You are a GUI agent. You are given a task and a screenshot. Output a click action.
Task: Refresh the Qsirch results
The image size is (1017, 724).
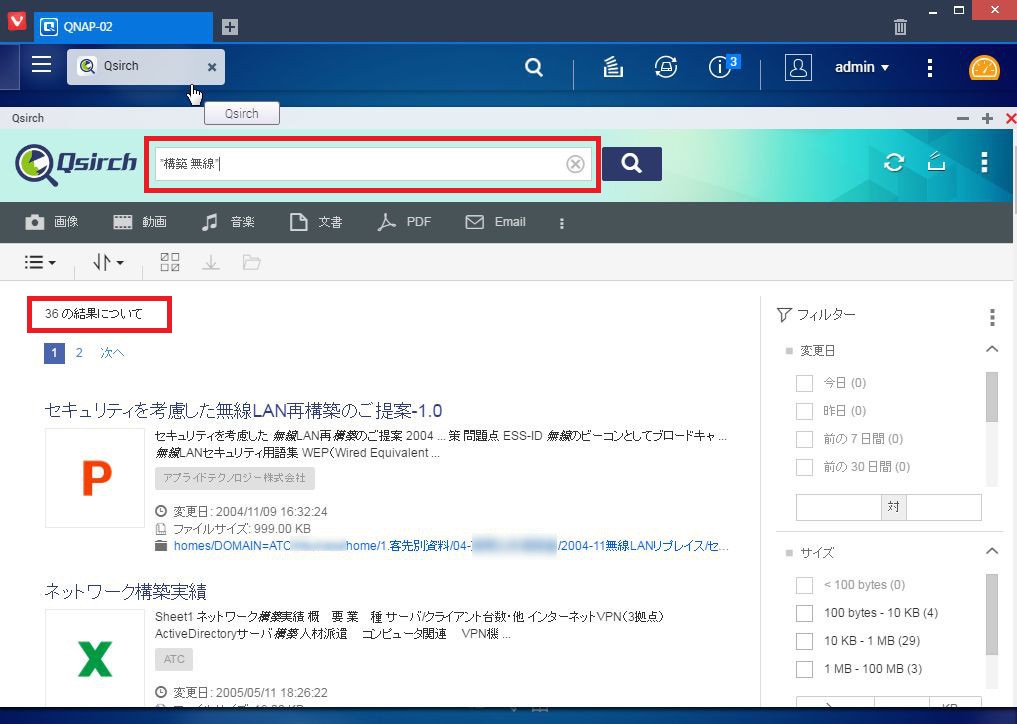click(x=894, y=162)
